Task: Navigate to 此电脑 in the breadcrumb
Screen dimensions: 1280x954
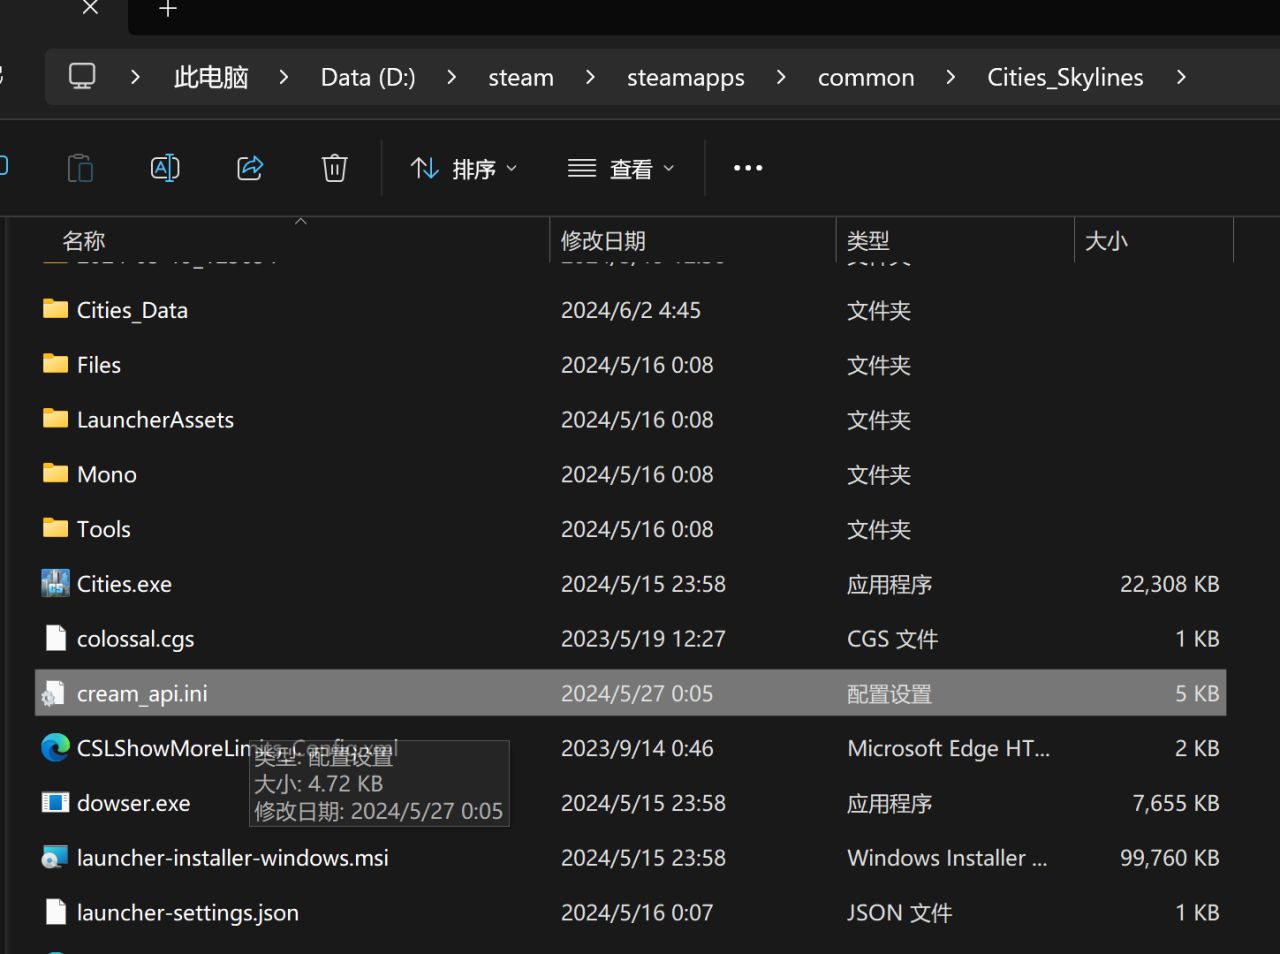Action: point(211,77)
